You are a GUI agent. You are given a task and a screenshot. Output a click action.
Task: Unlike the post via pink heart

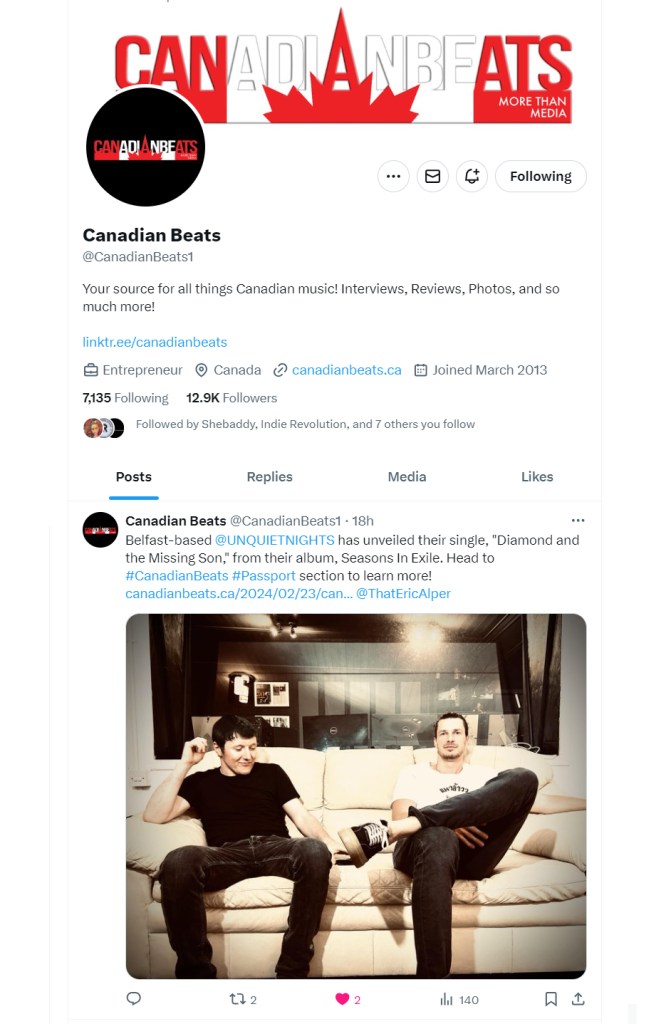pos(342,999)
